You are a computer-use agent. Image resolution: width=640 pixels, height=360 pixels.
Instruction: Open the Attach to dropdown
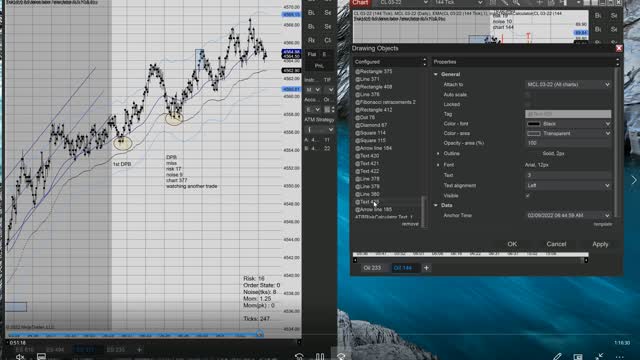tap(568, 84)
